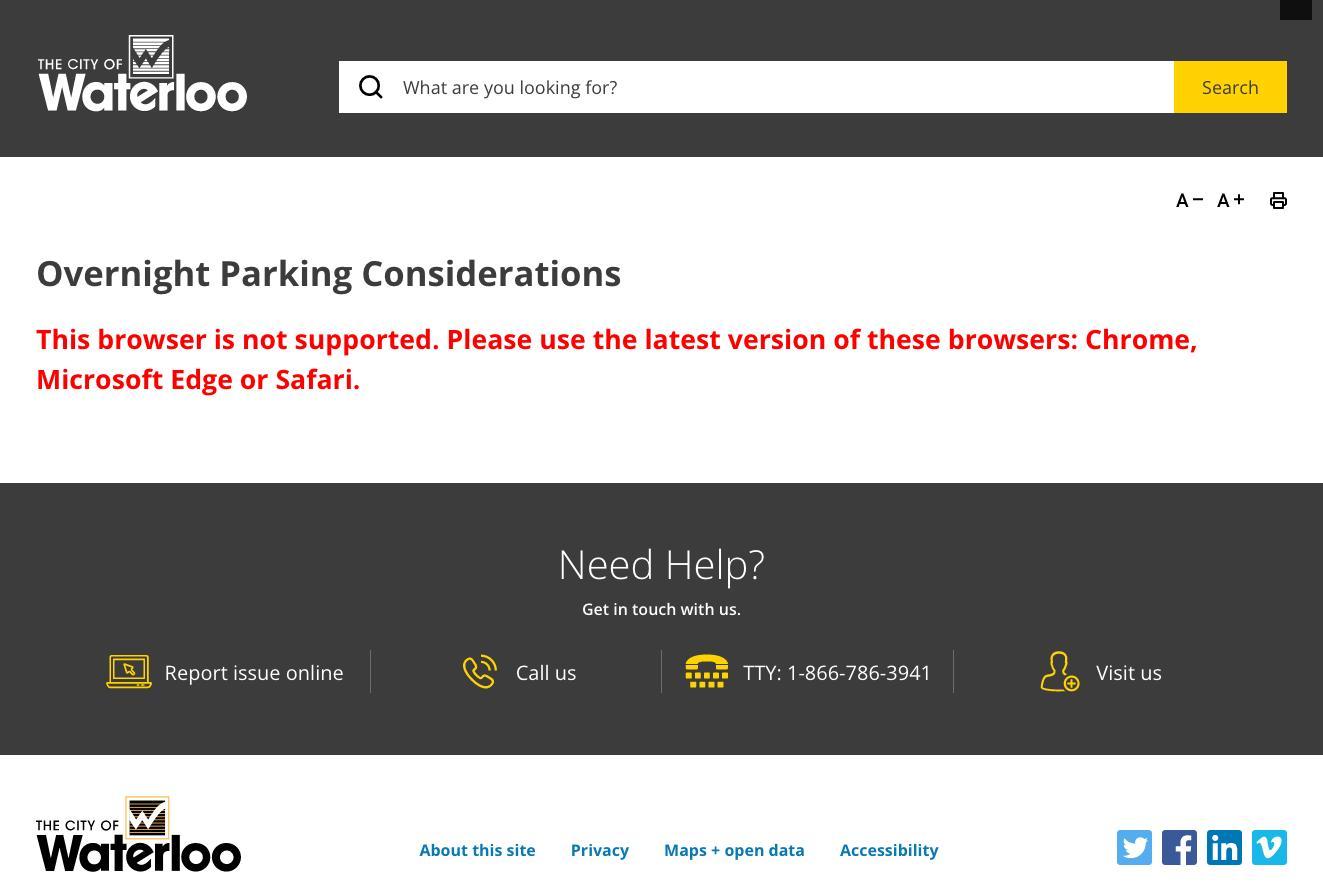Click the person icon beside Visit us

coord(1059,671)
